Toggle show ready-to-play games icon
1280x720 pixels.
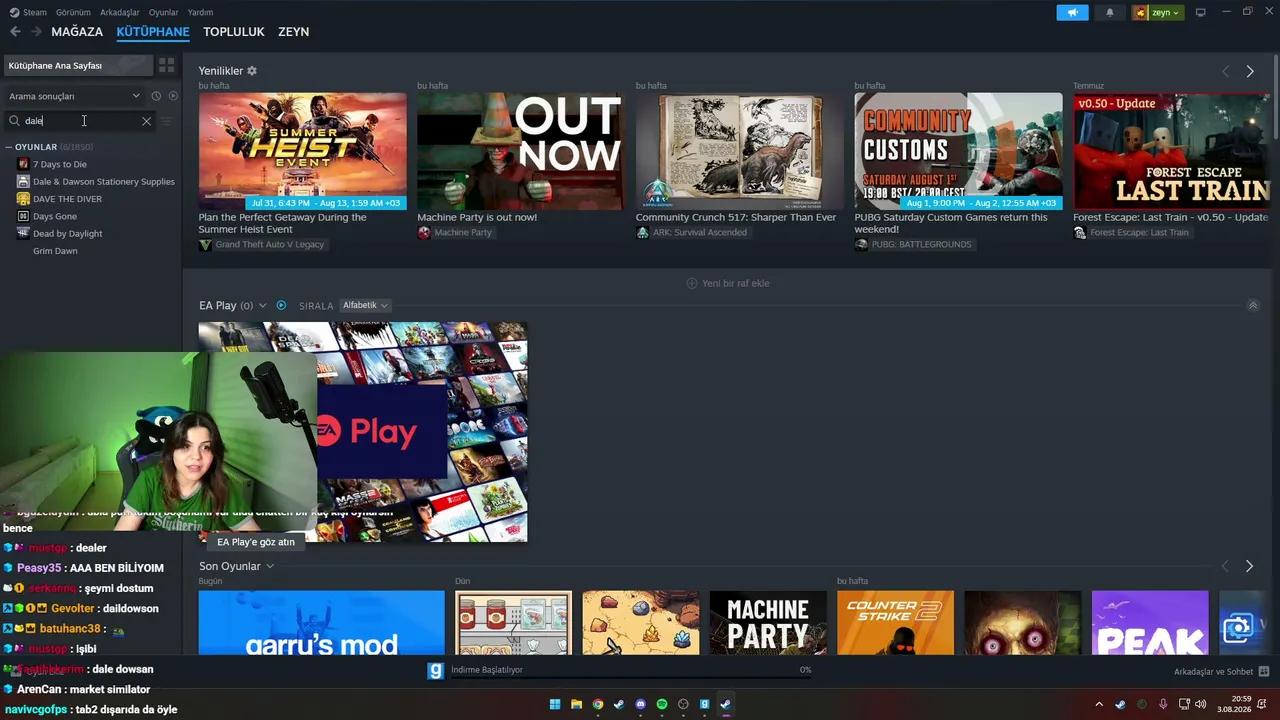(x=173, y=96)
